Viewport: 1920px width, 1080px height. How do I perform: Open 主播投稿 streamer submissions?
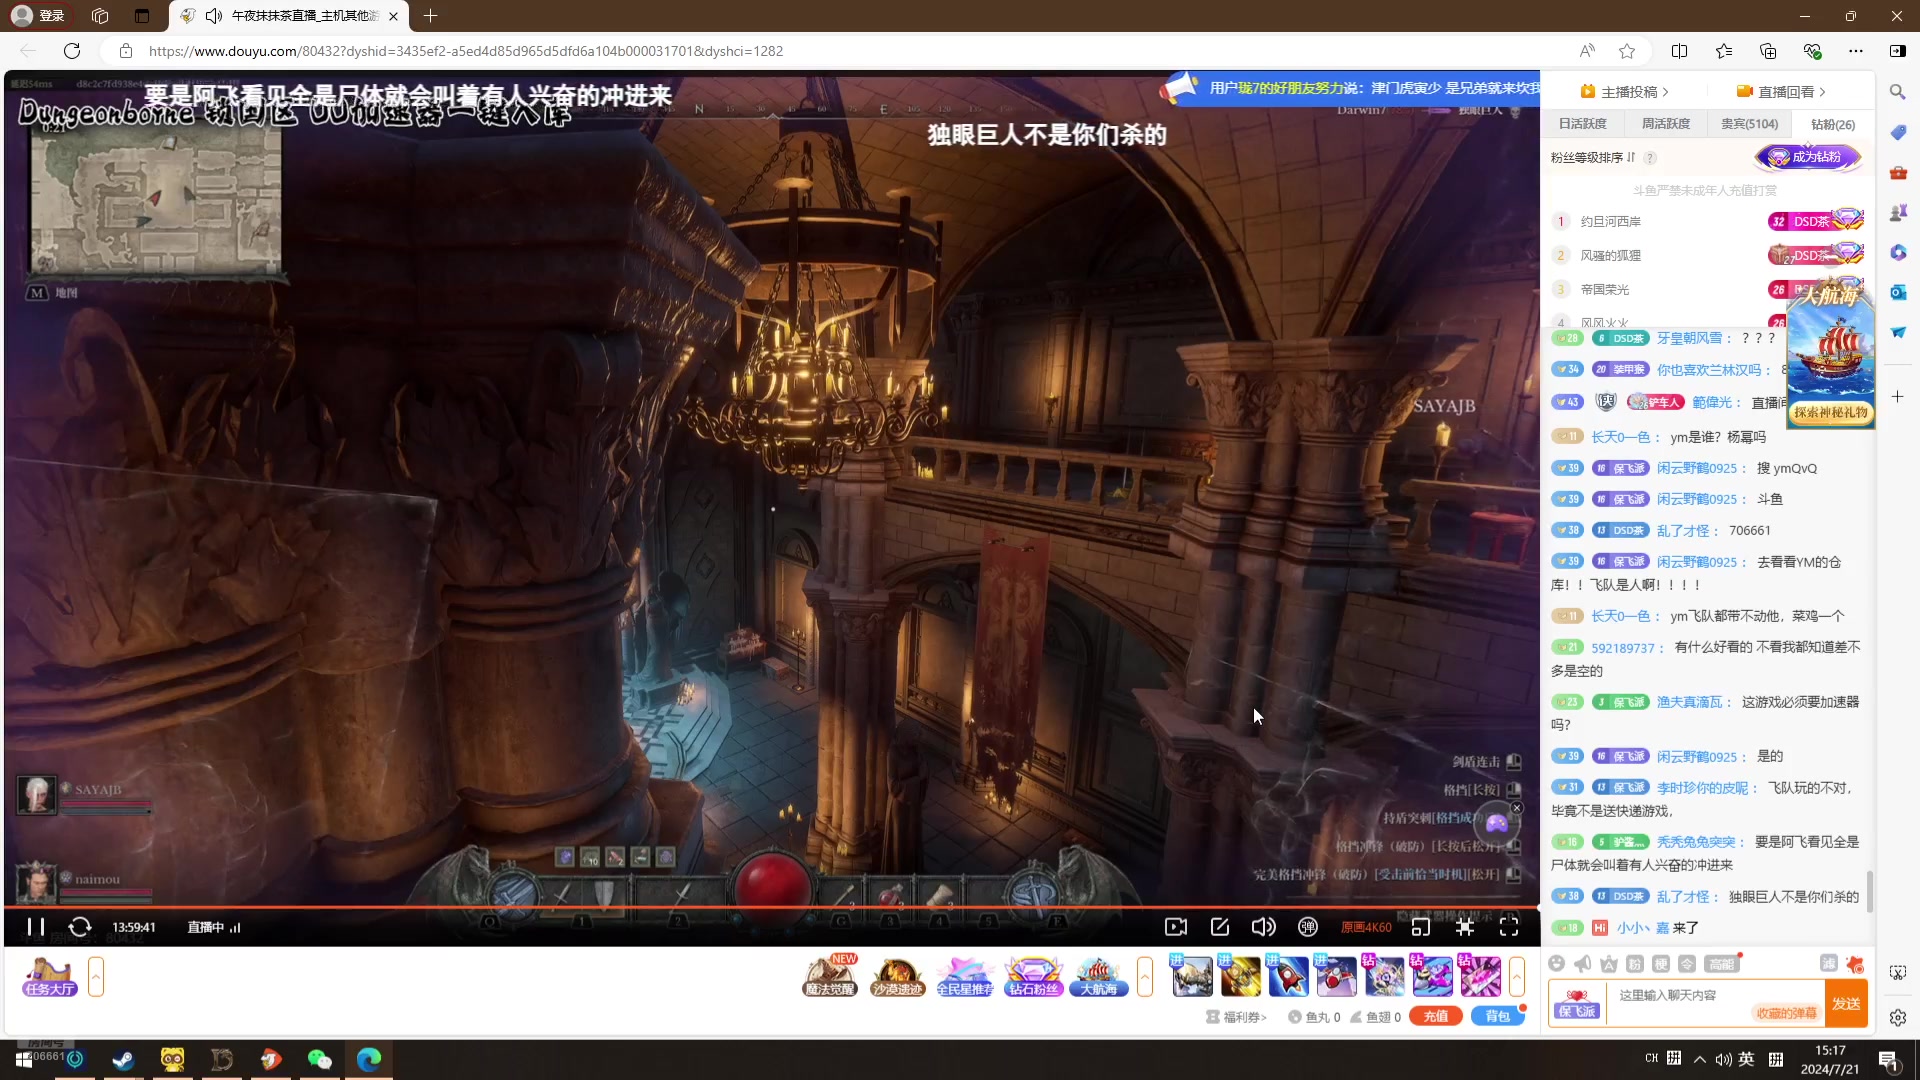(1624, 91)
